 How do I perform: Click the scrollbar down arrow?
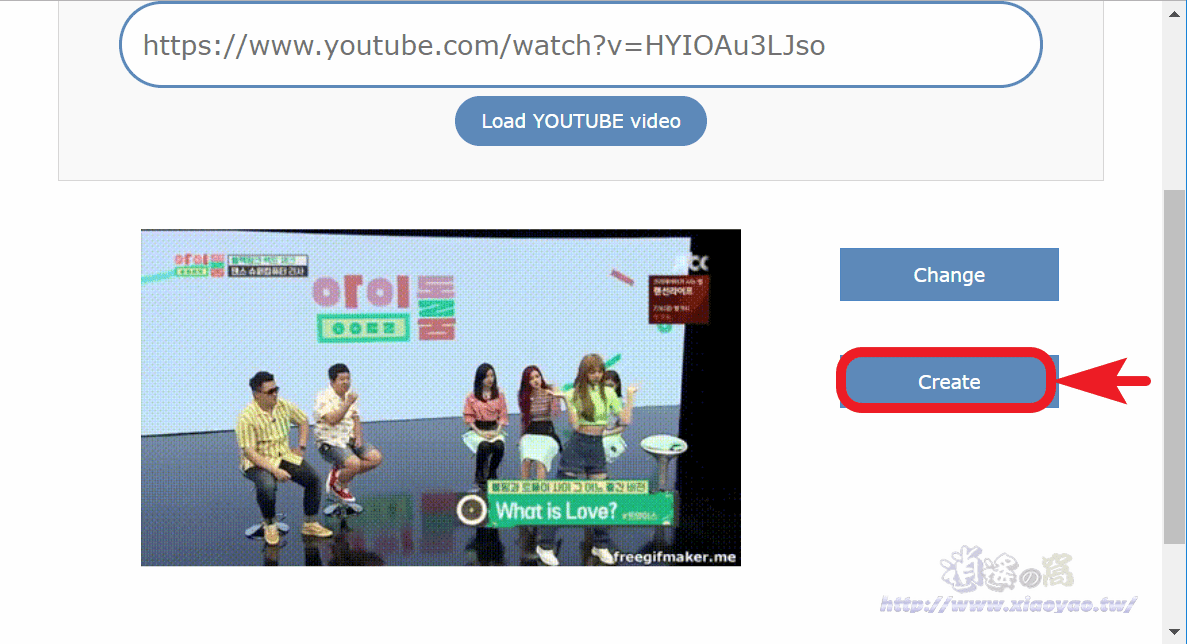(1174, 632)
